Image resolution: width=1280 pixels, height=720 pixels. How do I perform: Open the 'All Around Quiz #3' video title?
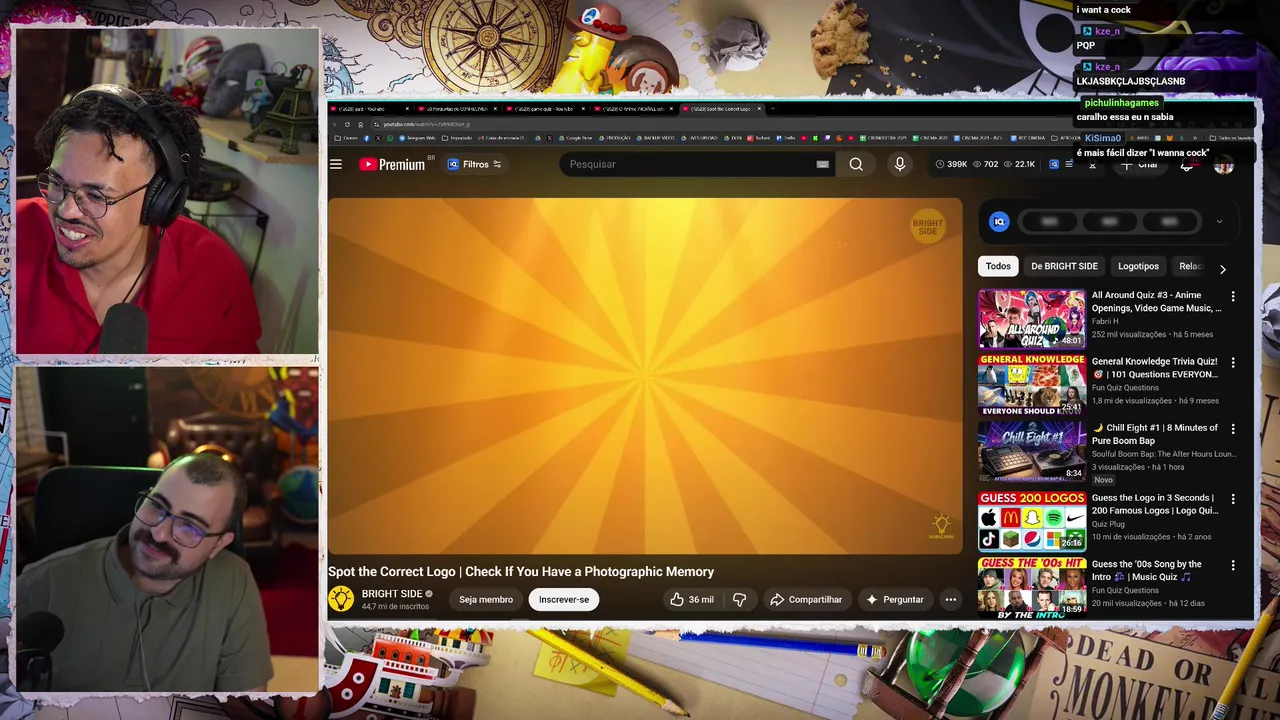click(x=1156, y=301)
